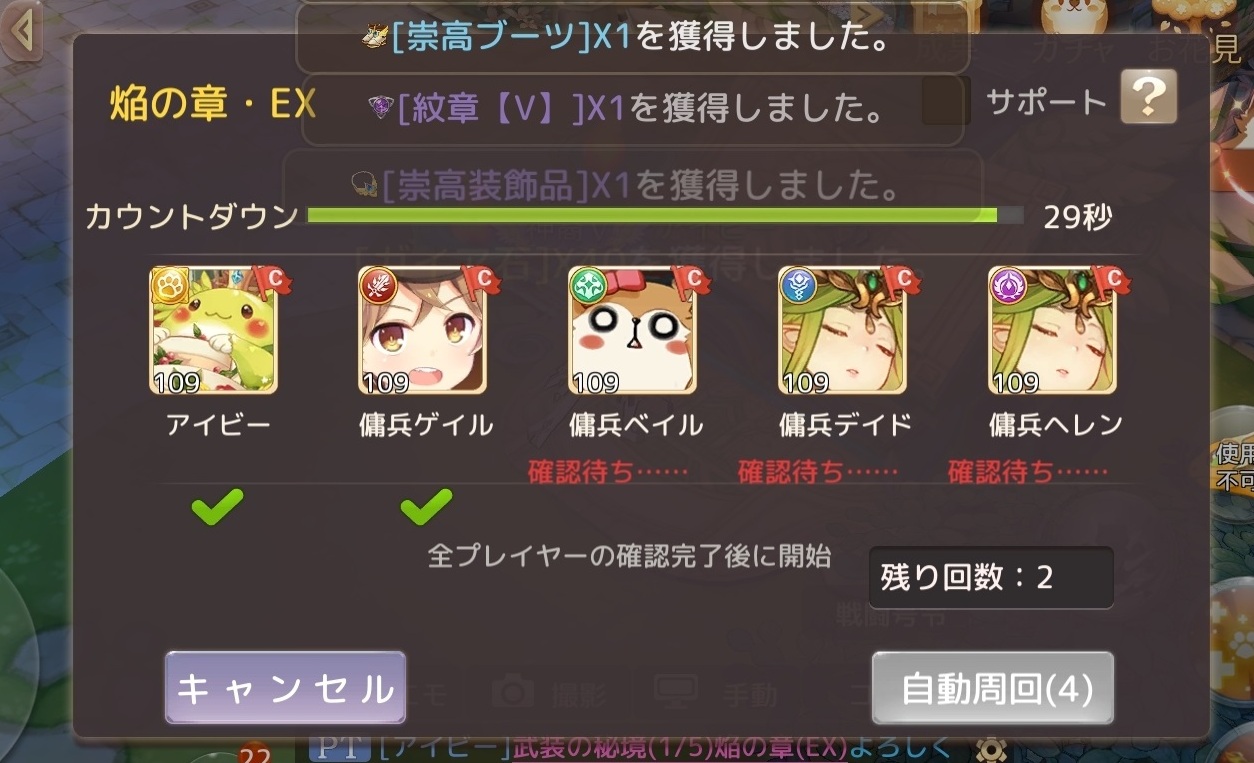Click the paw class icon on アイビー
The width and height of the screenshot is (1254, 763).
(x=169, y=286)
